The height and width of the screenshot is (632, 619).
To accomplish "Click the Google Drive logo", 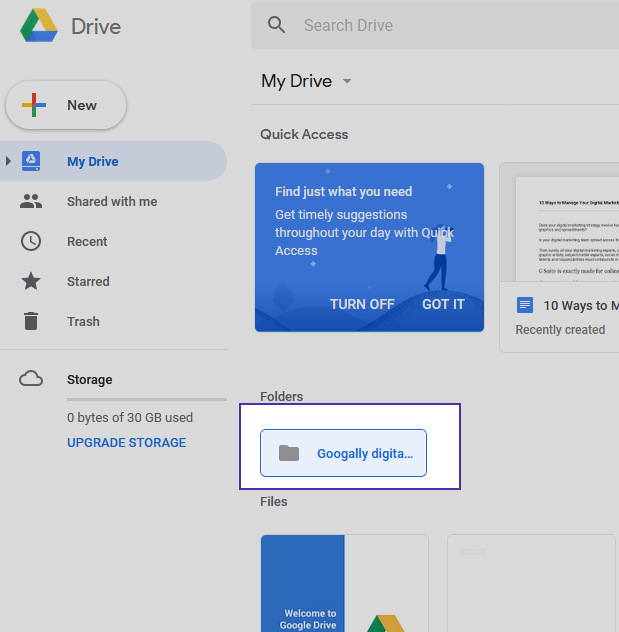I will pos(39,26).
